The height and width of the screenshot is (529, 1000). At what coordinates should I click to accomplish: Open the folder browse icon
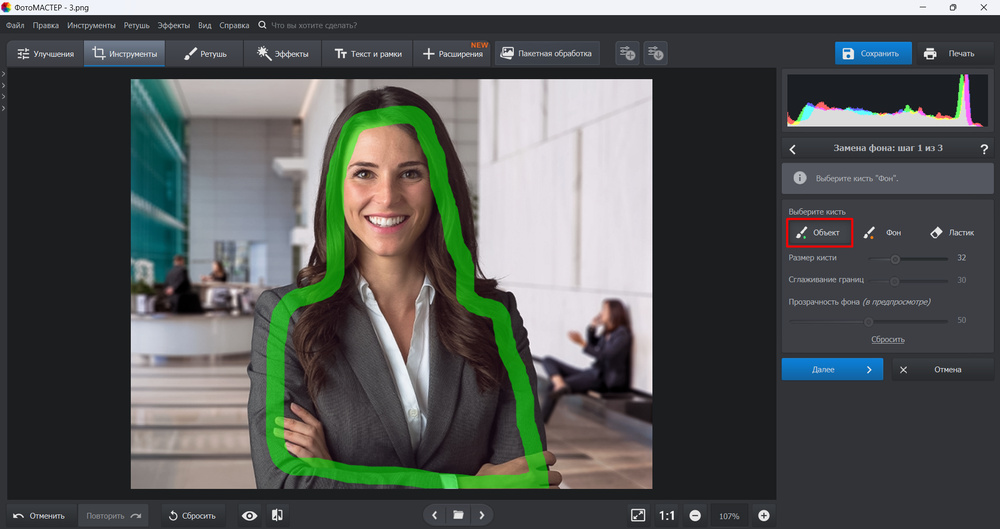(458, 515)
